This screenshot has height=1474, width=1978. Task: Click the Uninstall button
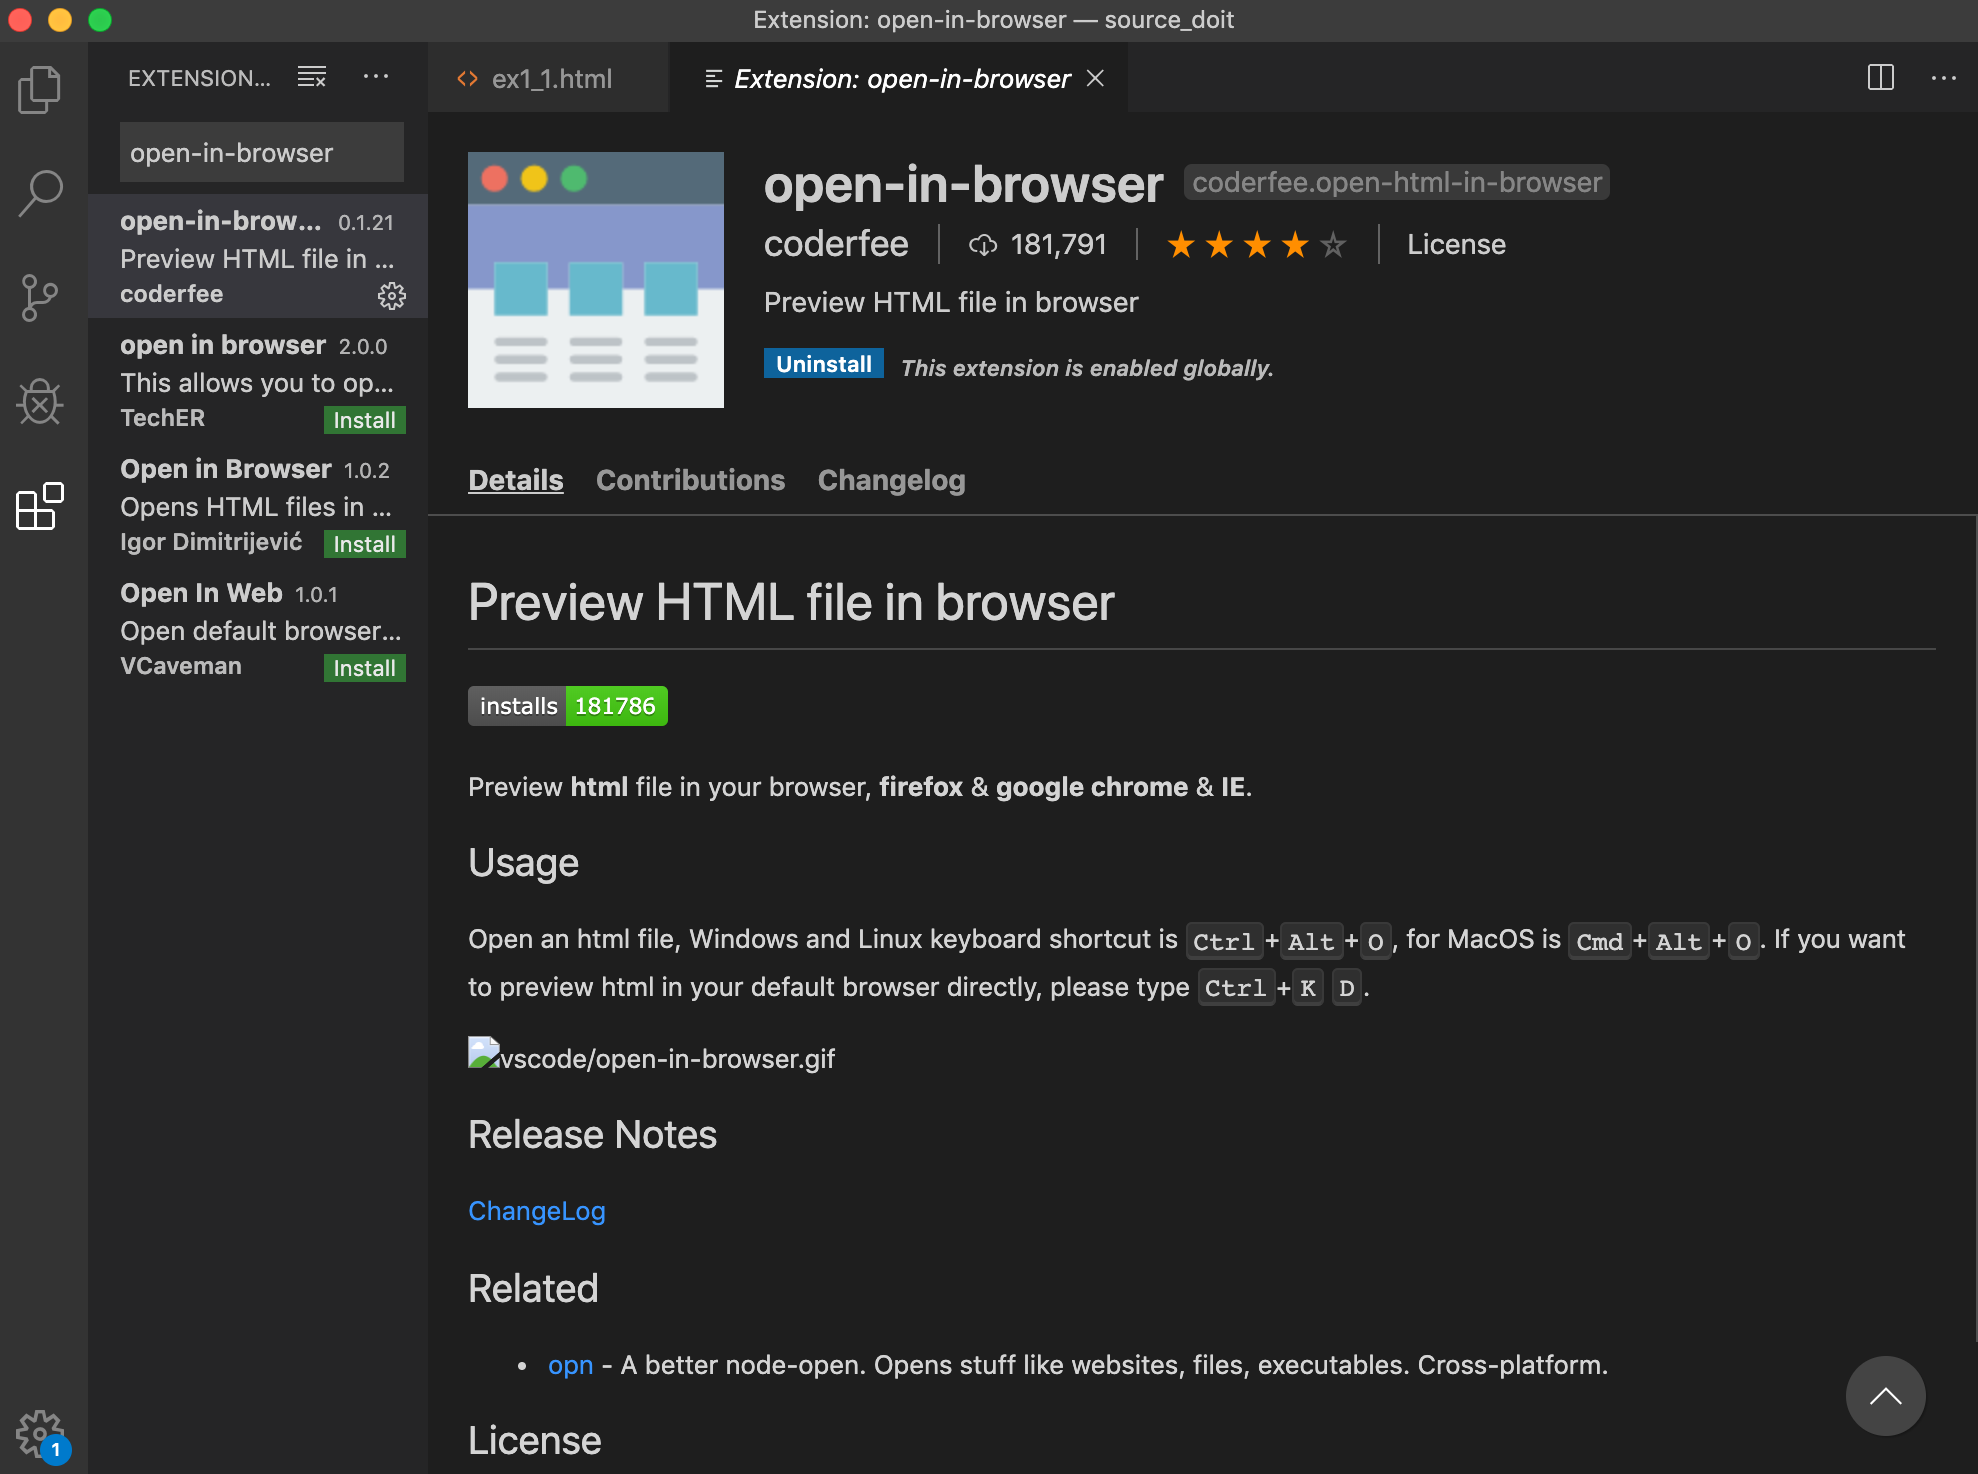[823, 364]
